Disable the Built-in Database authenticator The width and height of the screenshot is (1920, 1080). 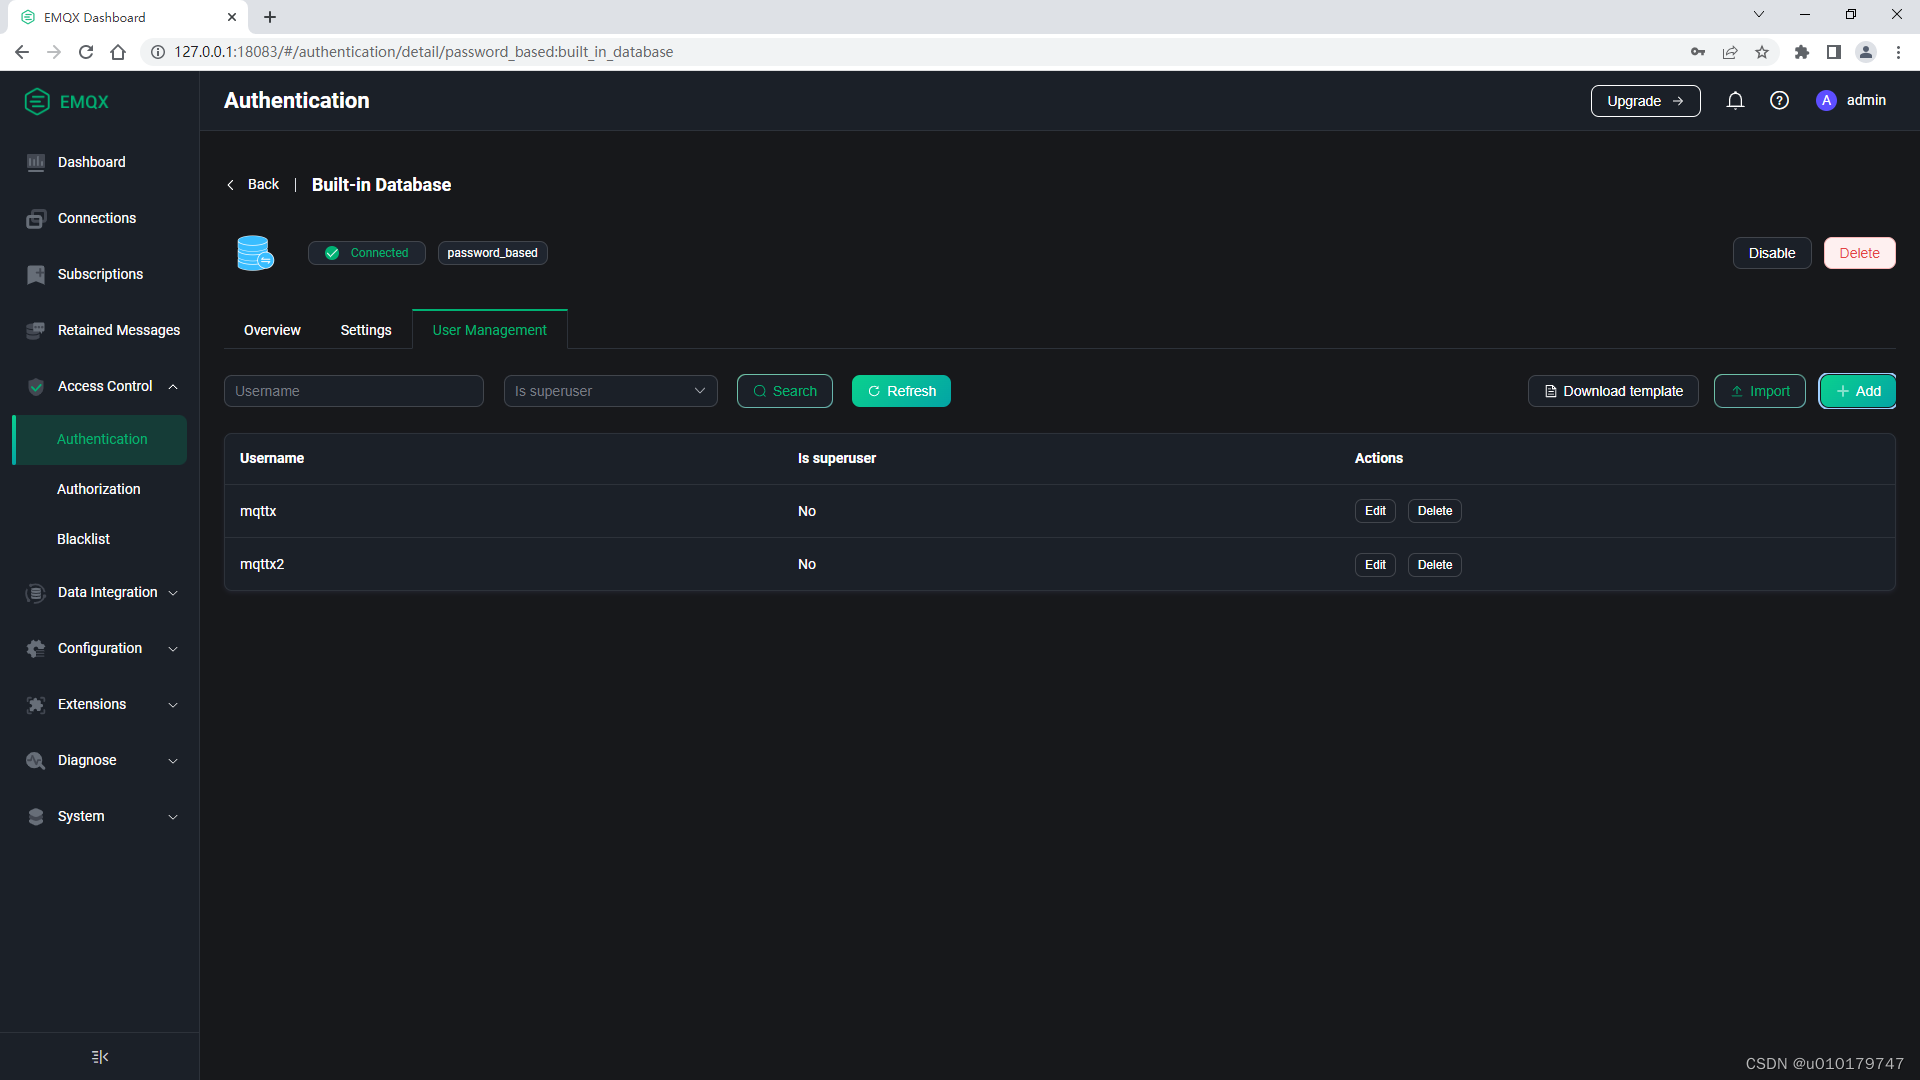(1771, 253)
